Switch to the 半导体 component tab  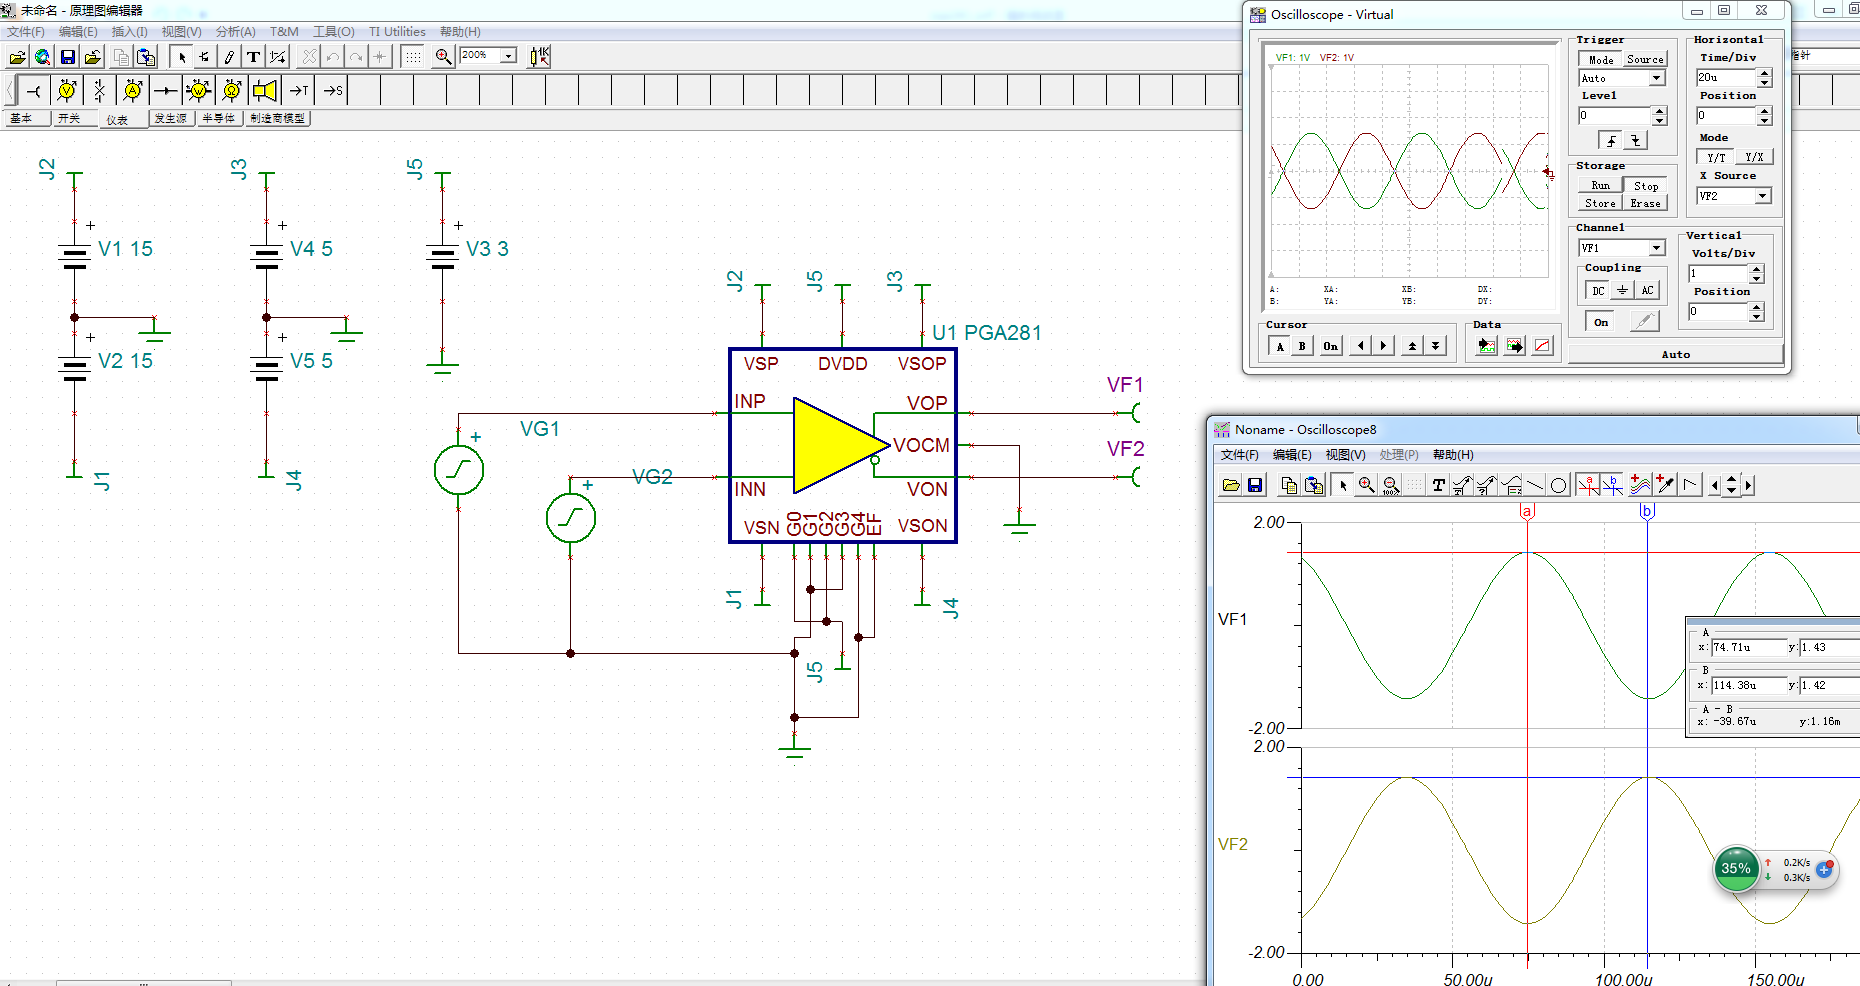pyautogui.click(x=218, y=118)
